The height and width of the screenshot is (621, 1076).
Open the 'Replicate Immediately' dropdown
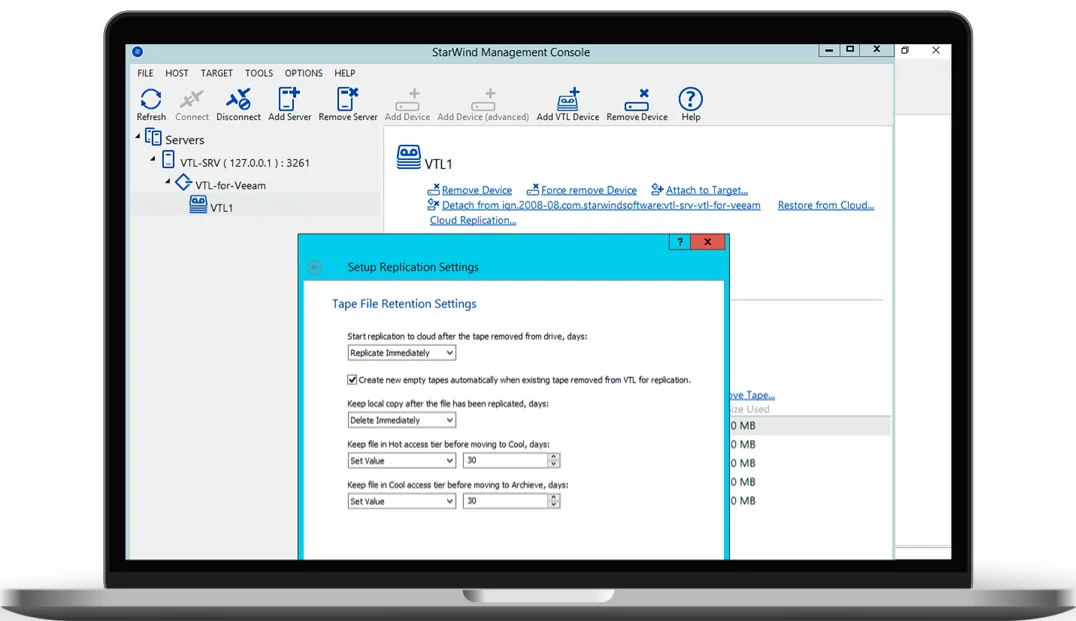[x=401, y=353]
